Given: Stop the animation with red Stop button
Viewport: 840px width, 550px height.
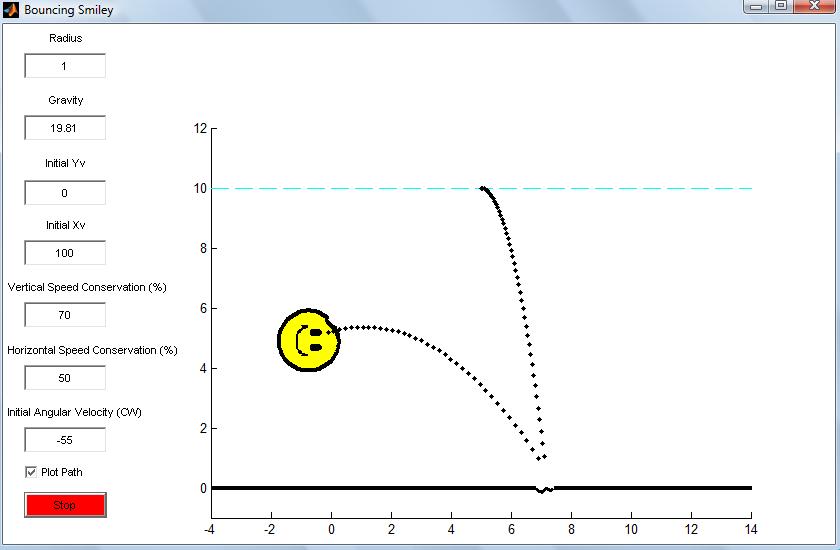Looking at the screenshot, I should point(65,505).
